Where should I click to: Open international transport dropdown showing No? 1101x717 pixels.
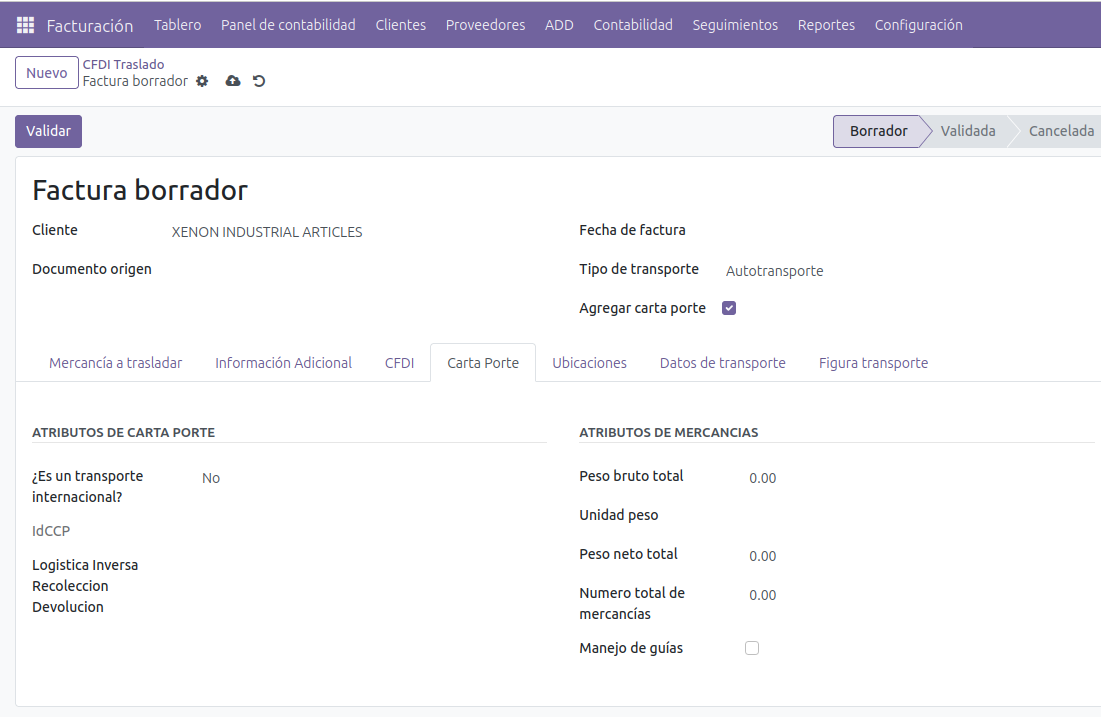(x=370, y=478)
